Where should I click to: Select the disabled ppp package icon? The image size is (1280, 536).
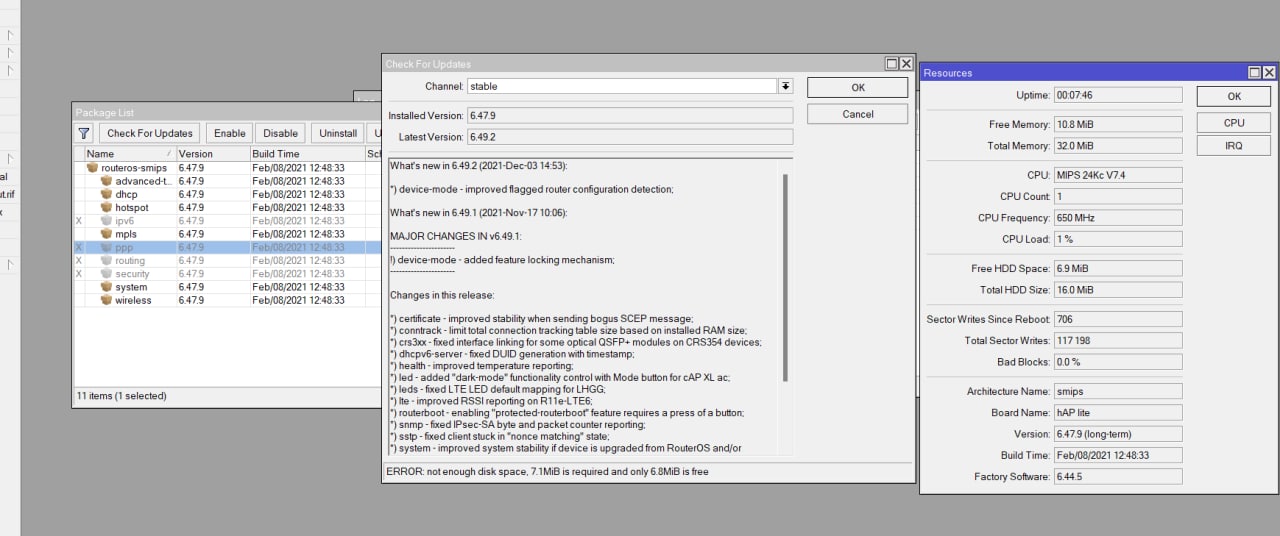[x=106, y=247]
